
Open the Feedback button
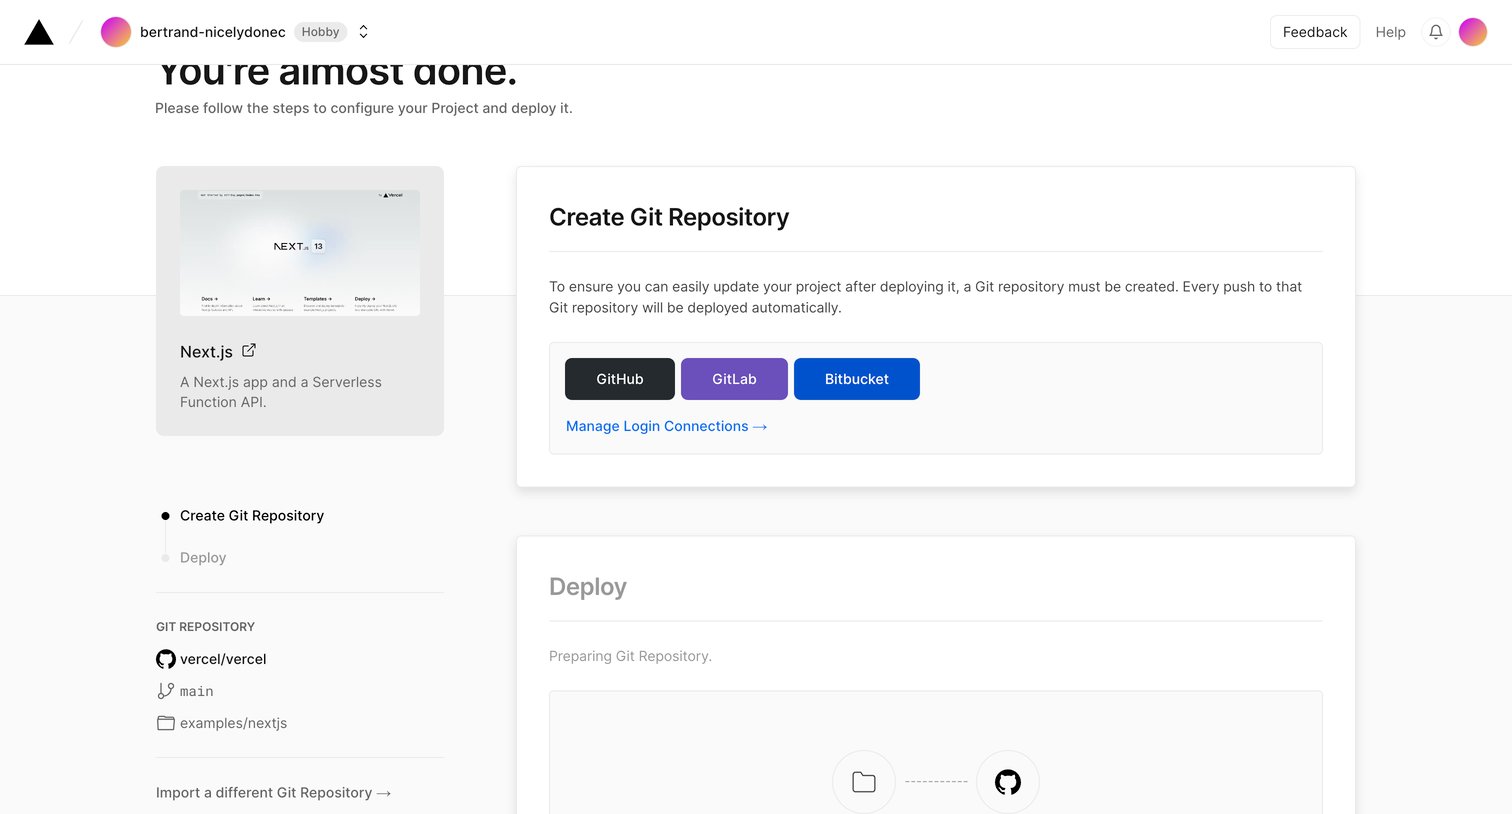click(x=1315, y=32)
